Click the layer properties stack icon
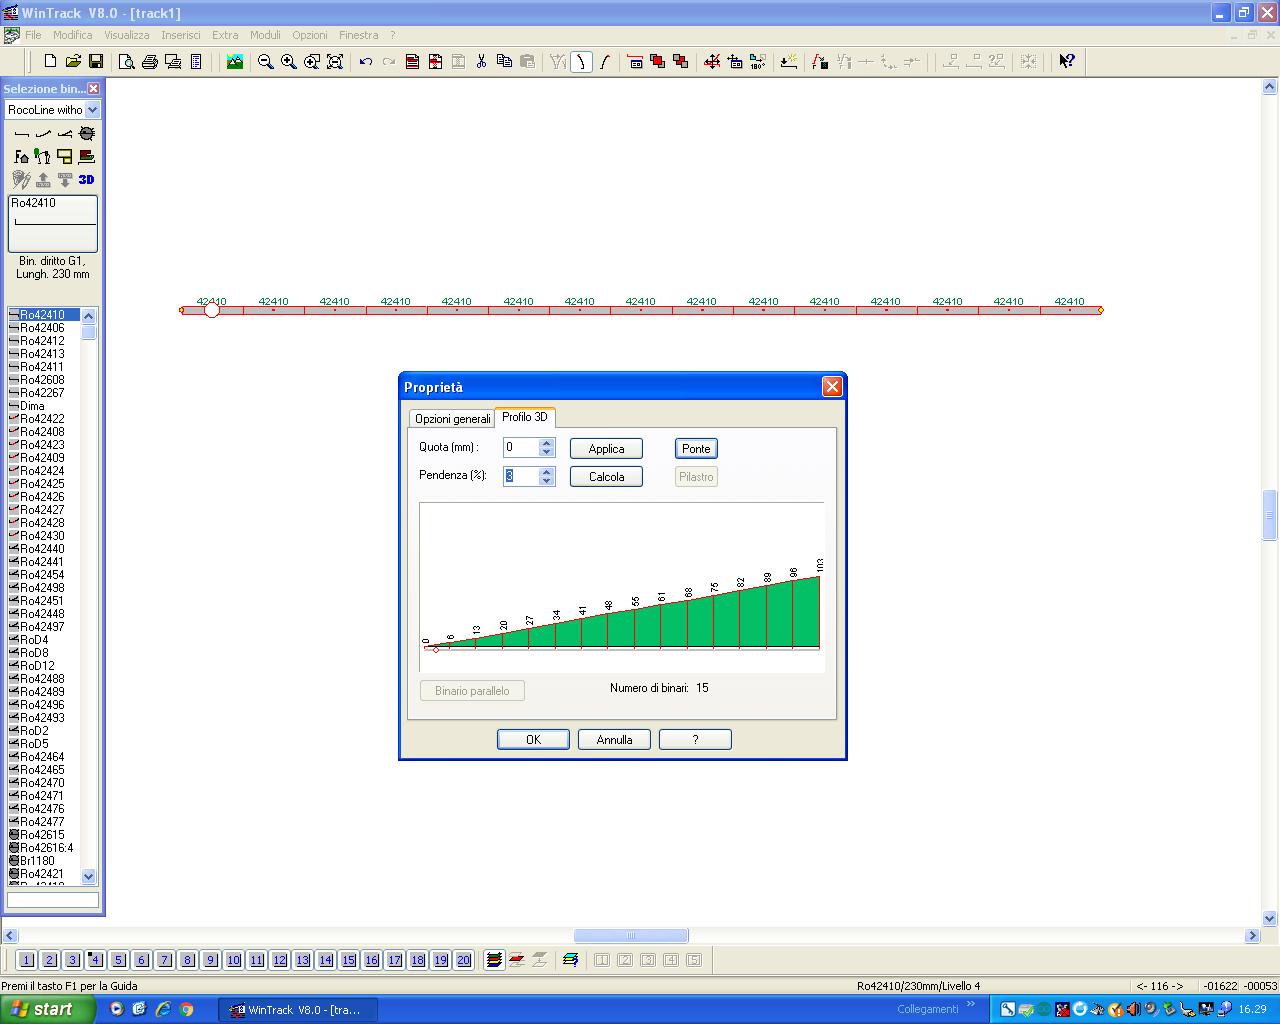The image size is (1280, 1024). point(570,960)
